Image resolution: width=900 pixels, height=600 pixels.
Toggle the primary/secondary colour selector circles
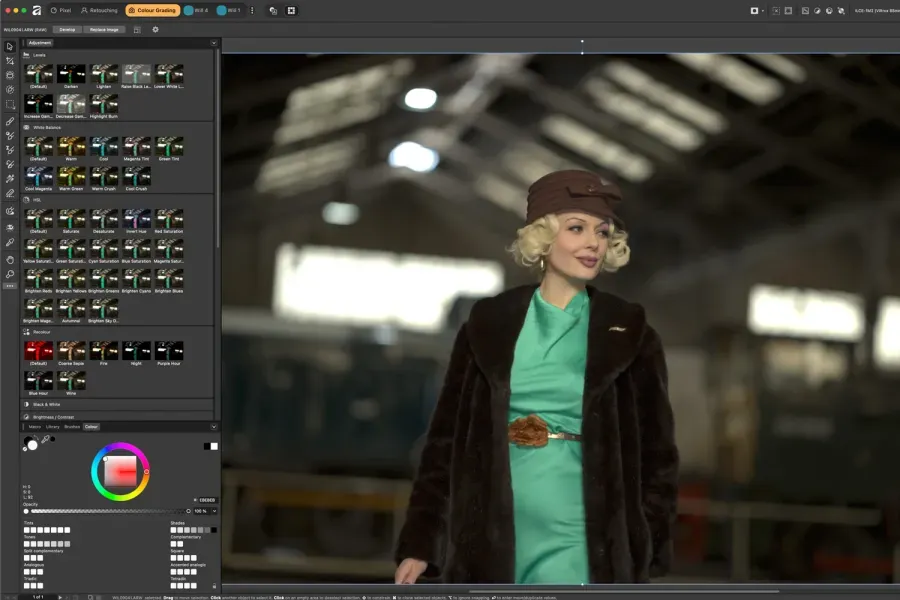pyautogui.click(x=30, y=442)
